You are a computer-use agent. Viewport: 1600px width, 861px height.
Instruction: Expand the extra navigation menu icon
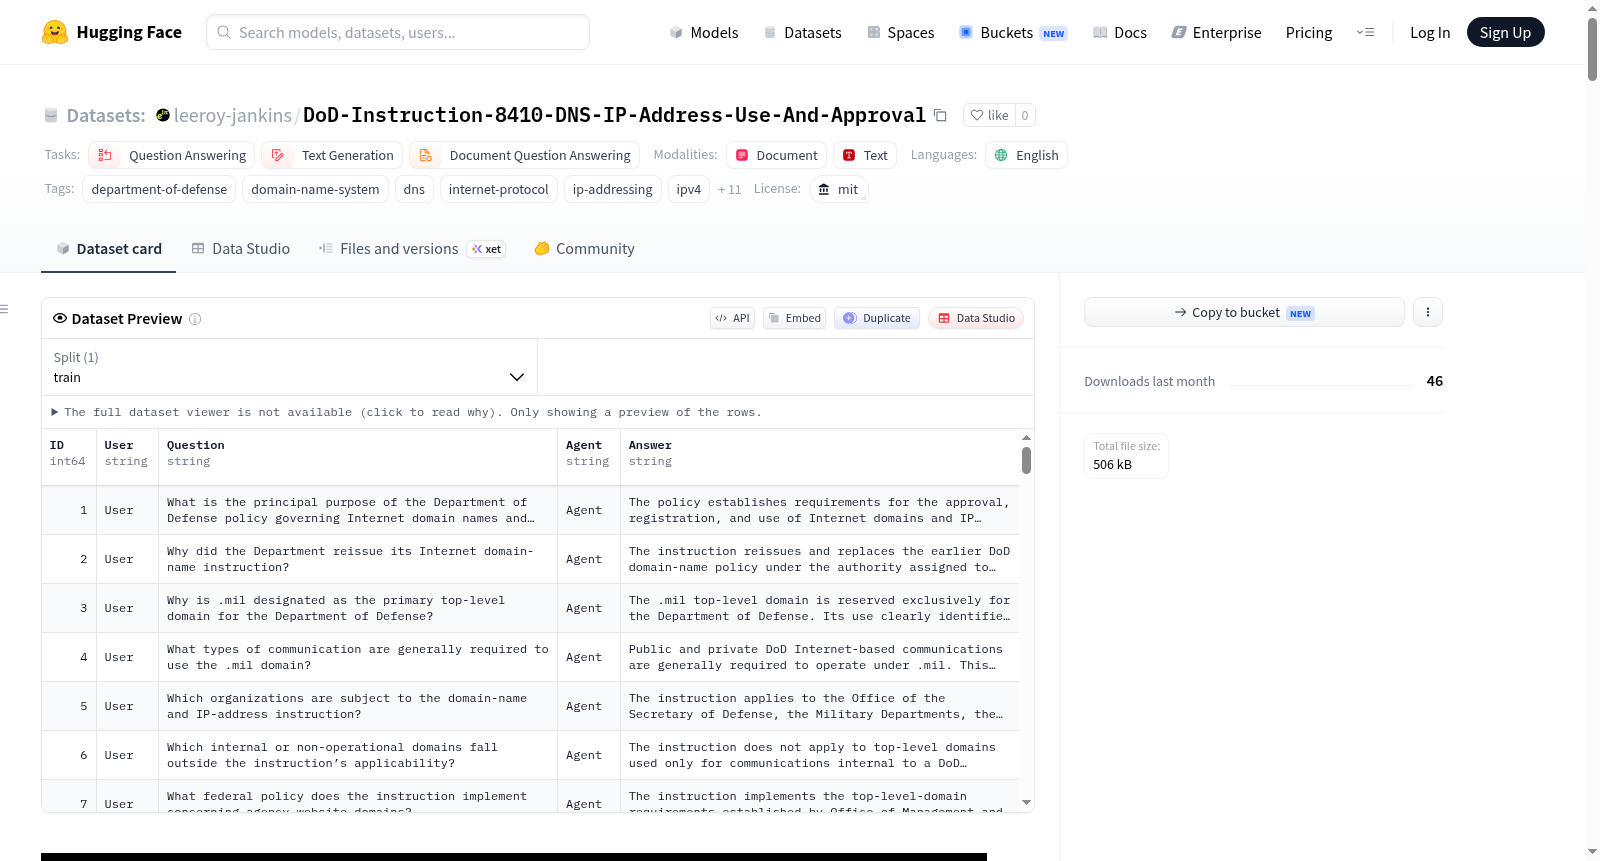(1365, 32)
